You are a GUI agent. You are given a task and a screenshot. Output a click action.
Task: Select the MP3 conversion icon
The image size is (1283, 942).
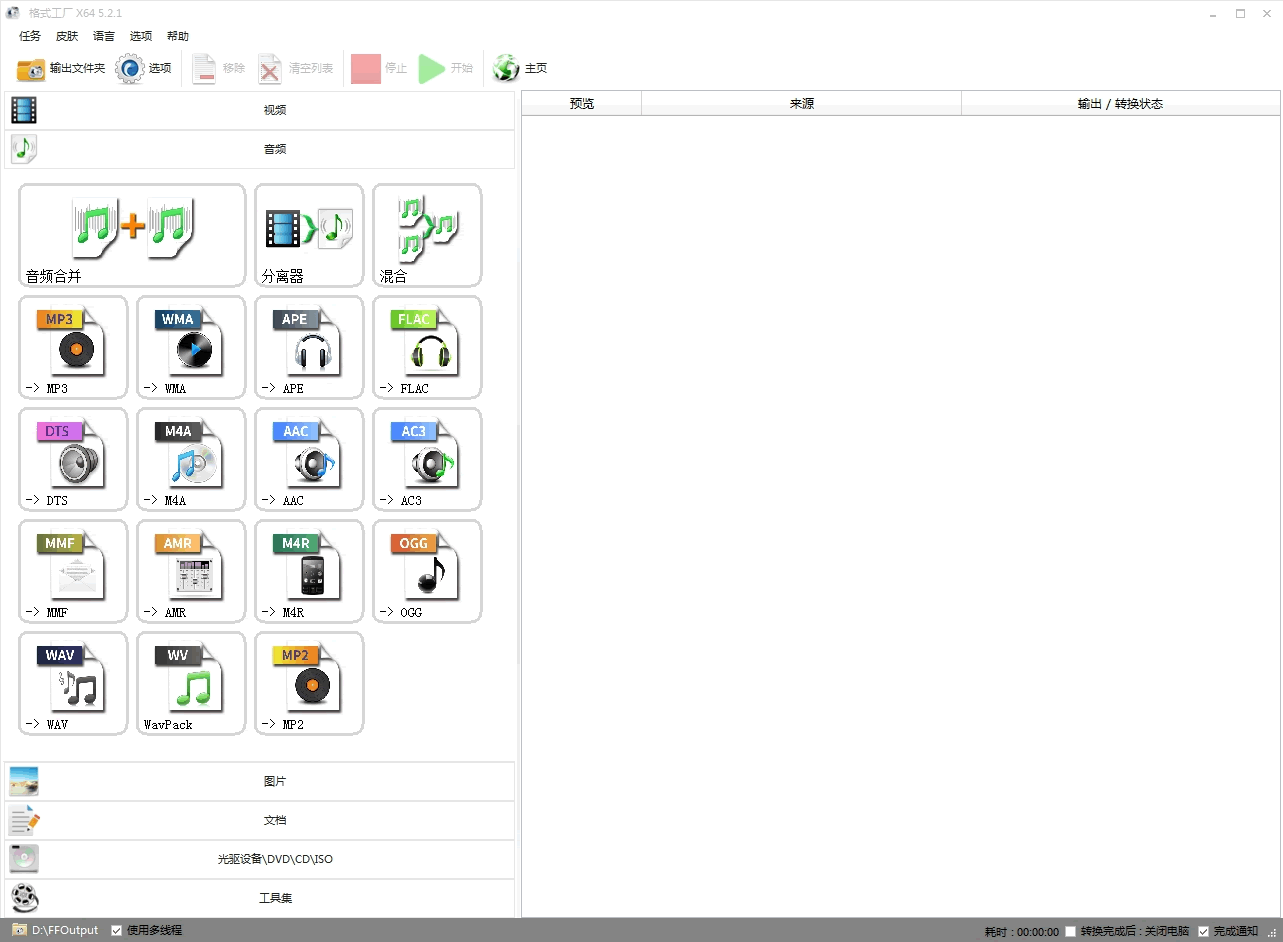(73, 347)
